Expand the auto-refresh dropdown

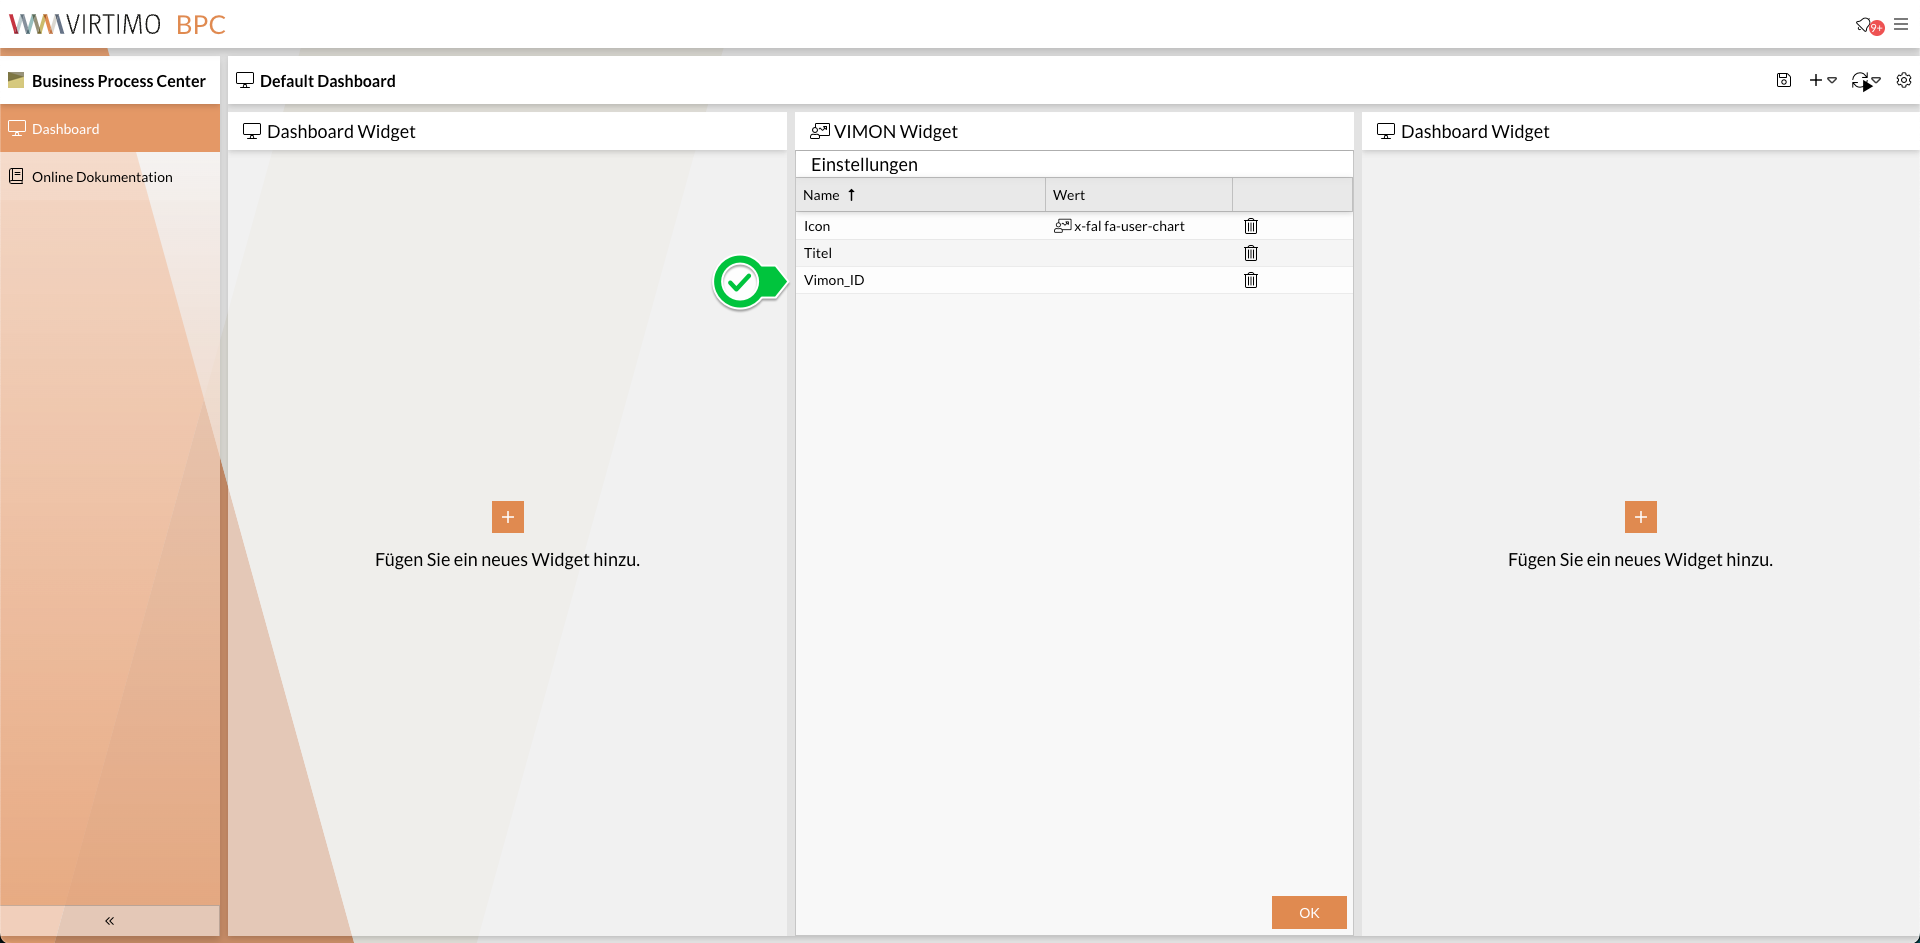click(1866, 80)
